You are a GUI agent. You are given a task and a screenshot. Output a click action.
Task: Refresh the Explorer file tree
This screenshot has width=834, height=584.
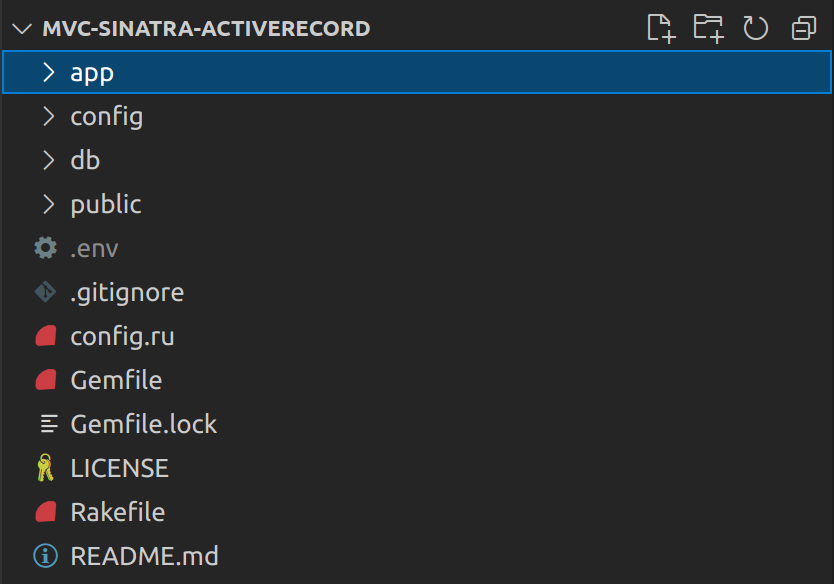[x=755, y=28]
